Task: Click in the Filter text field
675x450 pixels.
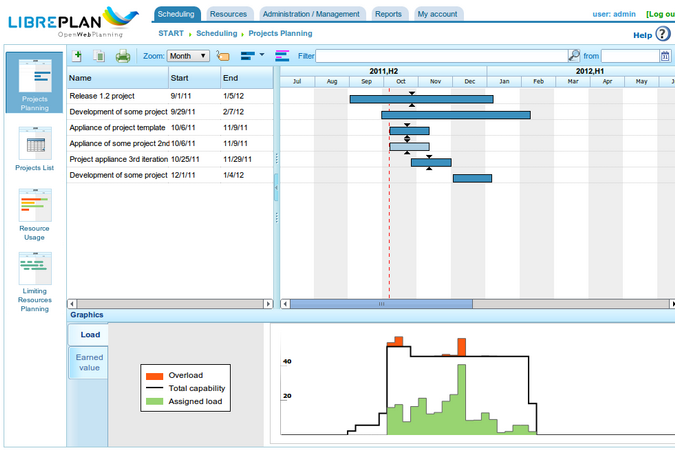Action: [x=441, y=56]
